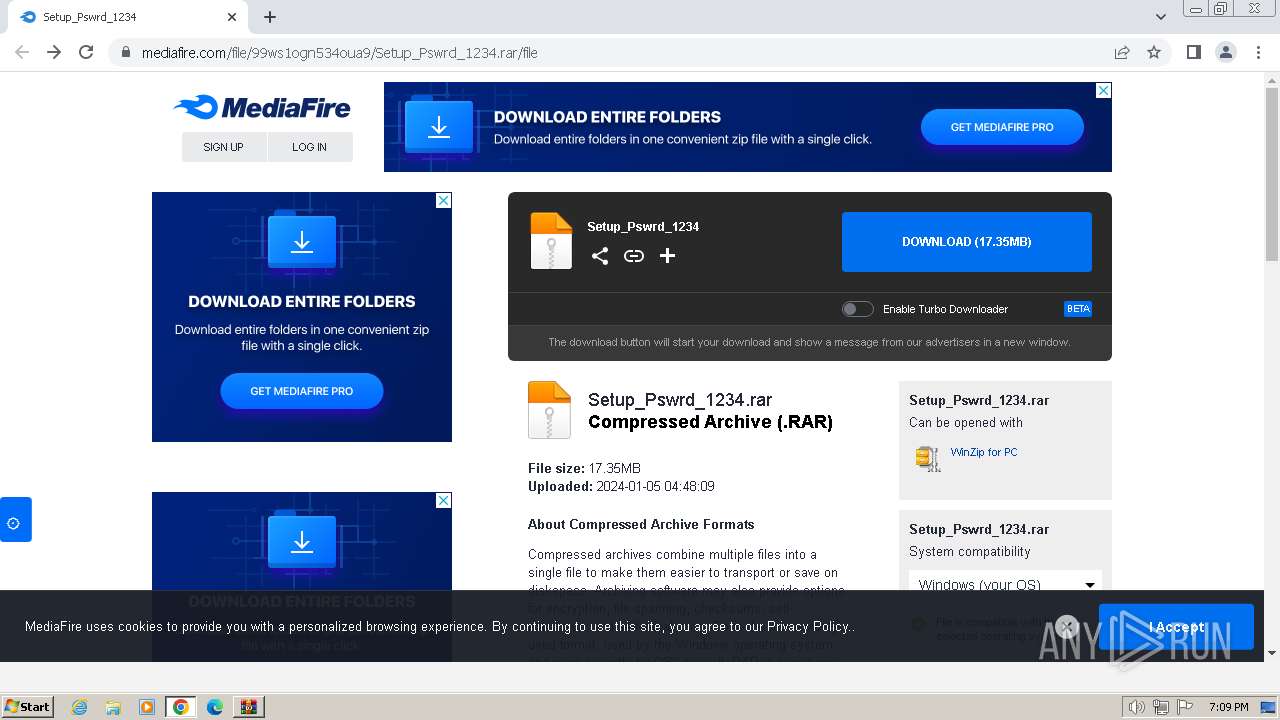1280x720 pixels.
Task: Open the system compatibility dropdown
Action: tap(1005, 583)
